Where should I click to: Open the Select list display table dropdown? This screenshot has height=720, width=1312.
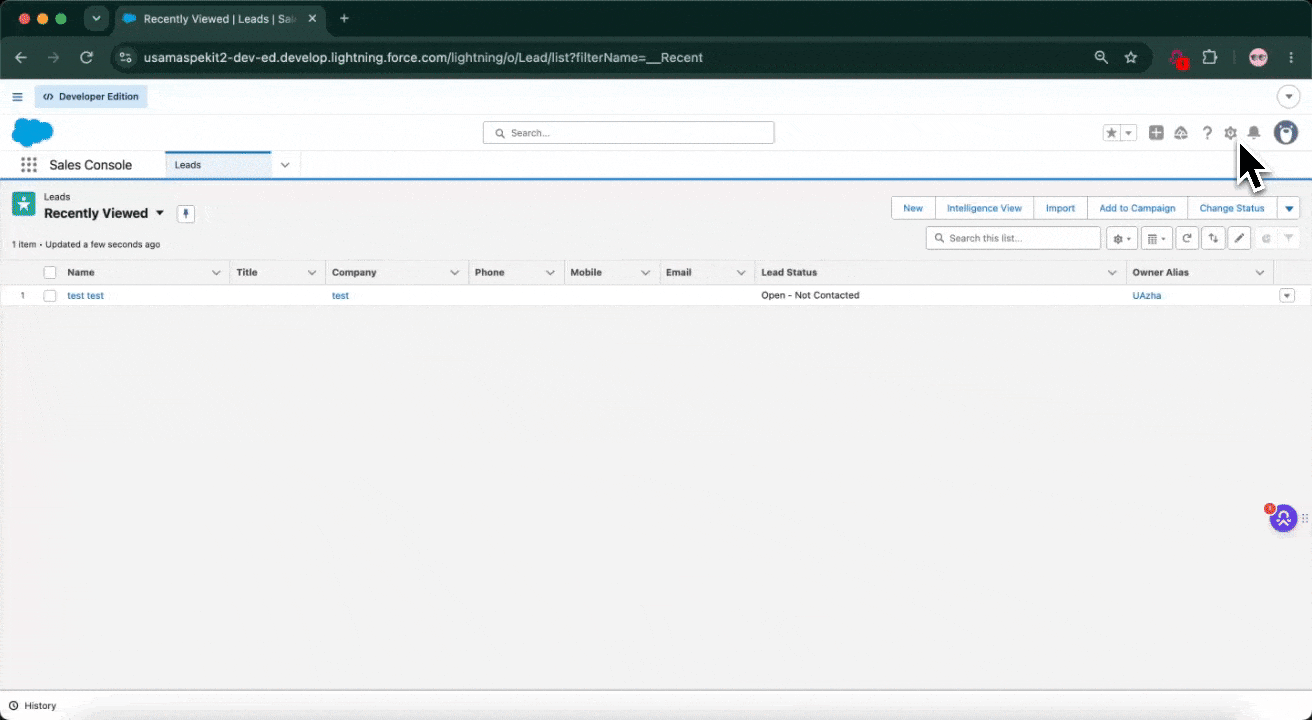(x=1156, y=238)
